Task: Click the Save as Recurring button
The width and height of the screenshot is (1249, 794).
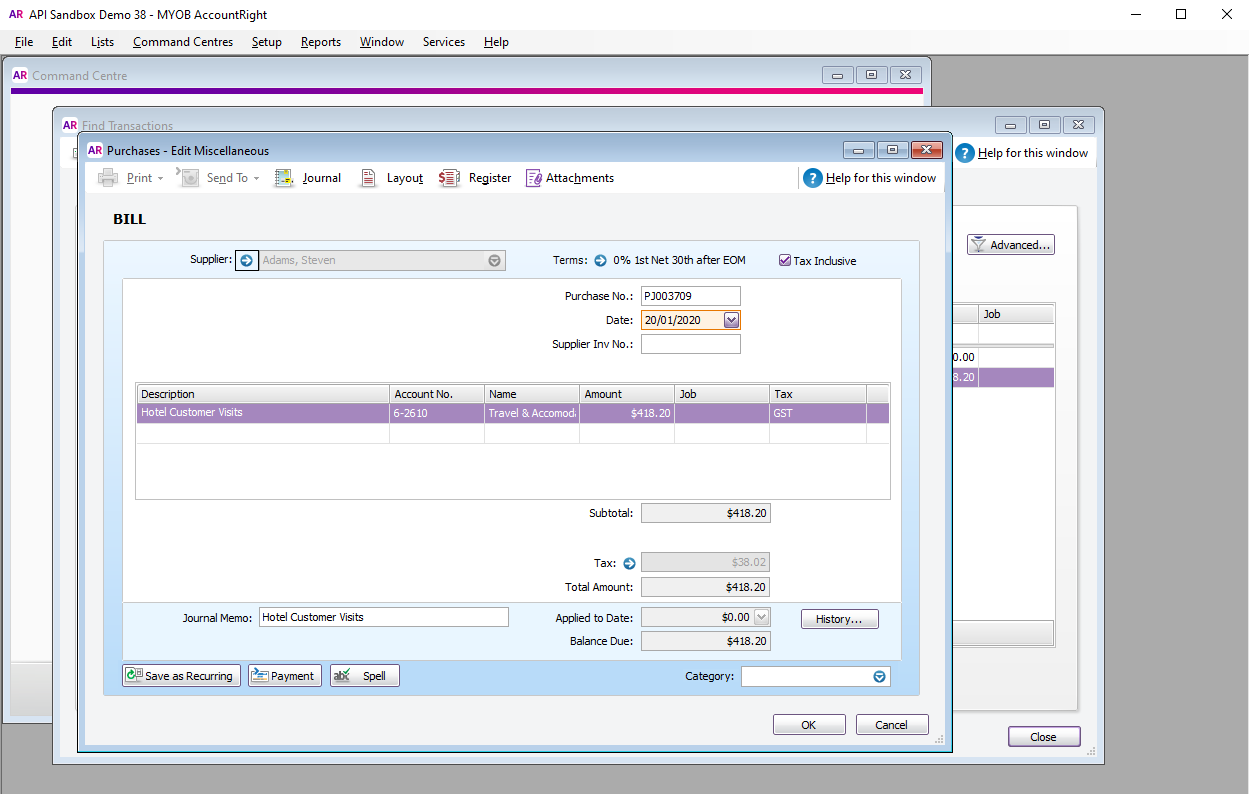Action: [181, 676]
